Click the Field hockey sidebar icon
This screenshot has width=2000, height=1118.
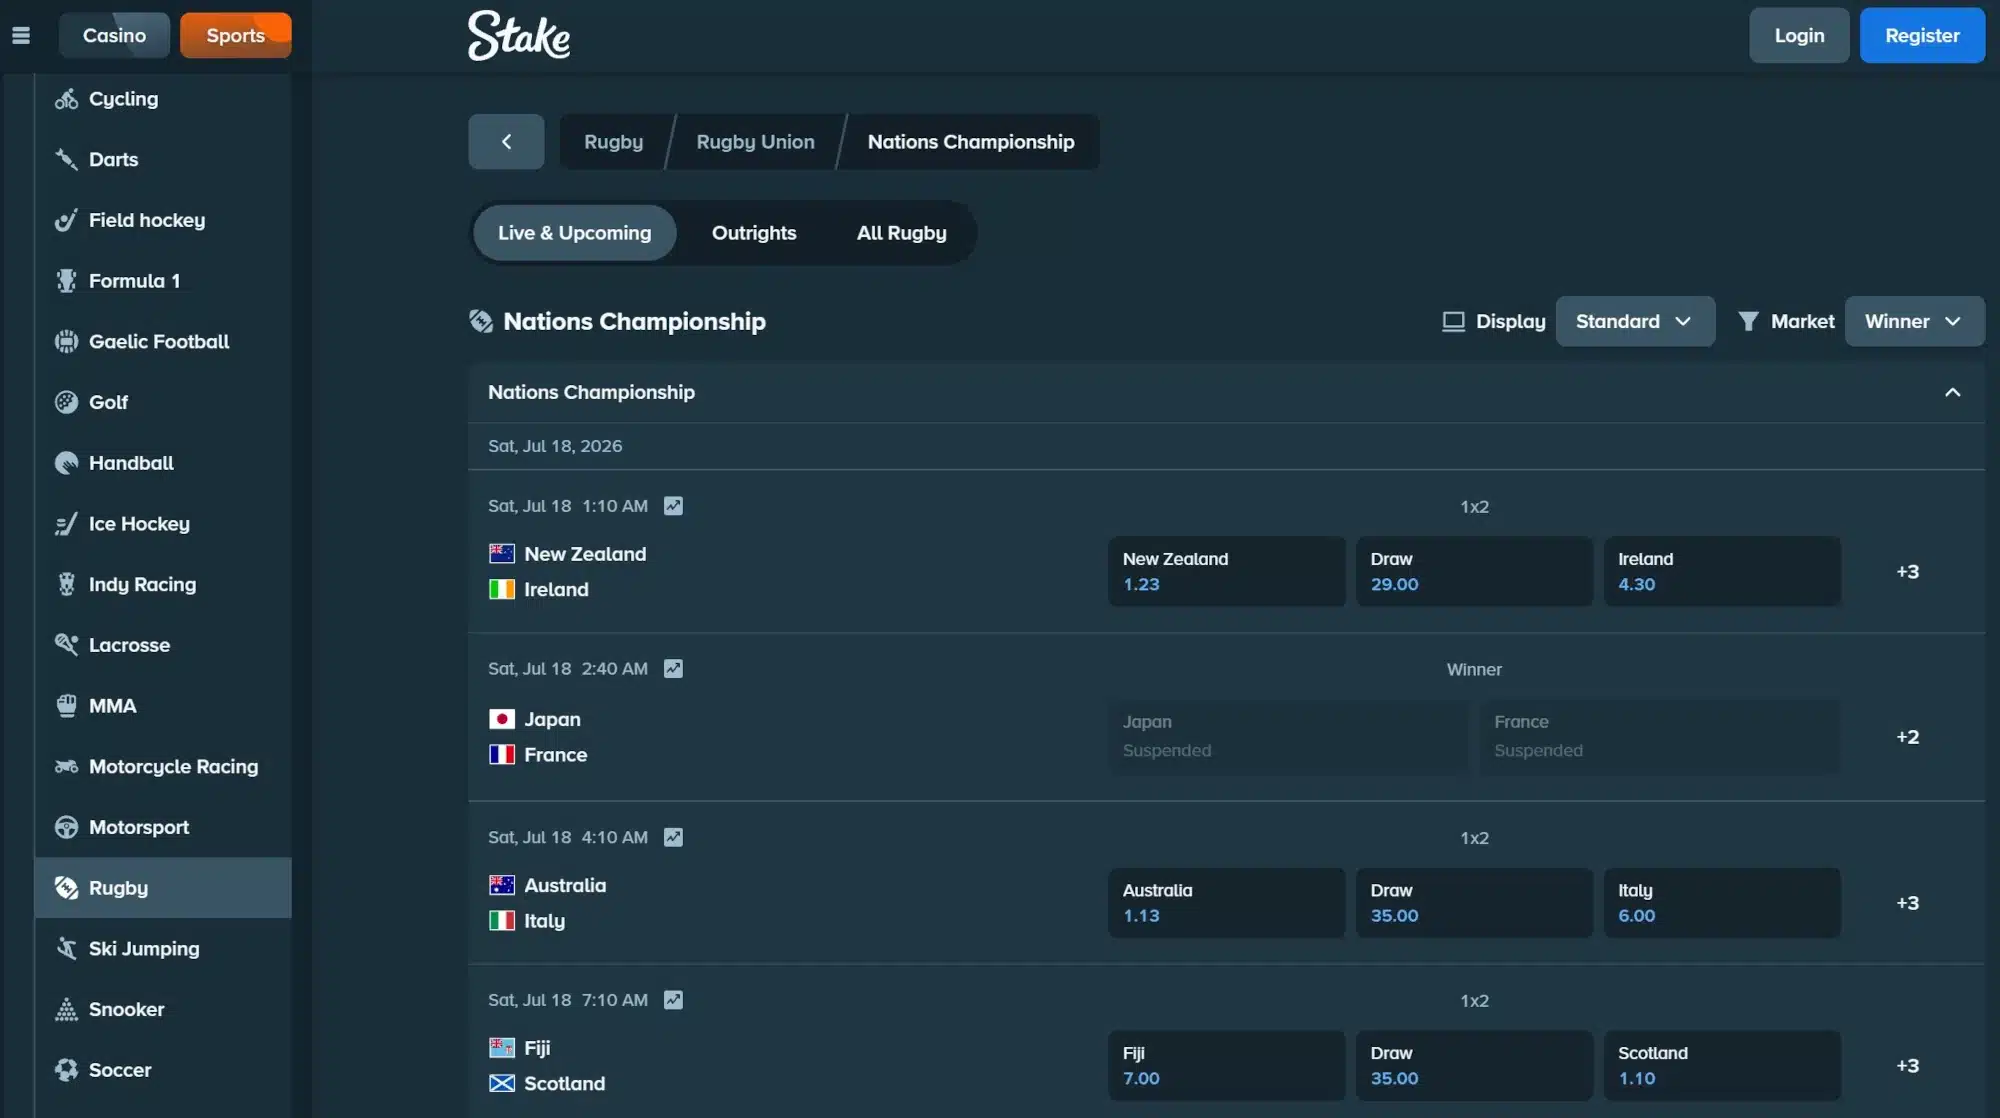pos(66,220)
